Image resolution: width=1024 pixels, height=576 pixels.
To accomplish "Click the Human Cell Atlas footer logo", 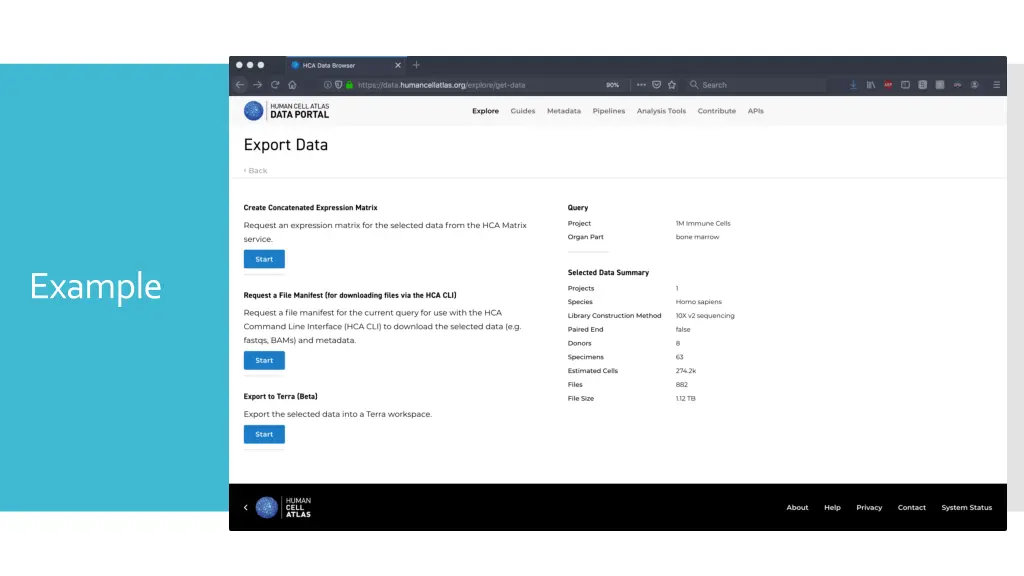I will (x=284, y=507).
